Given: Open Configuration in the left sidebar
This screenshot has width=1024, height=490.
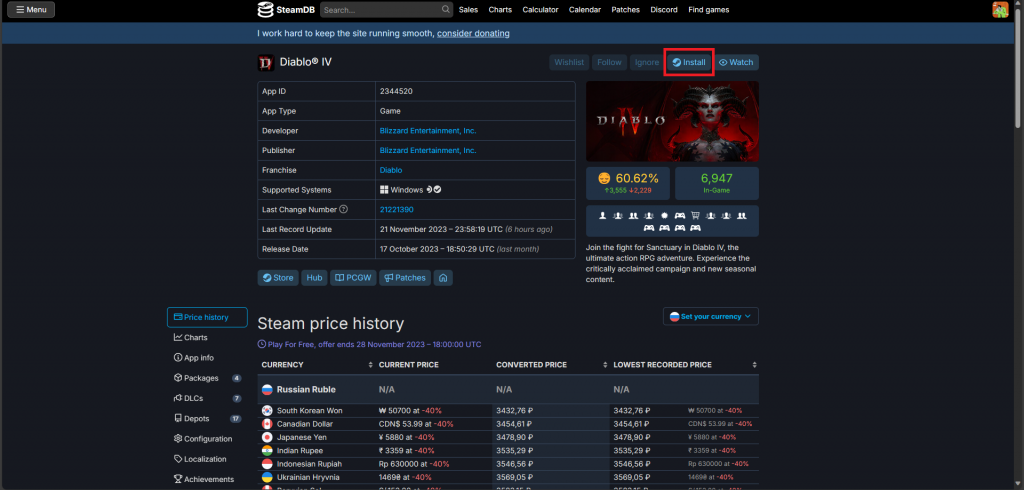Looking at the screenshot, I should (x=206, y=439).
